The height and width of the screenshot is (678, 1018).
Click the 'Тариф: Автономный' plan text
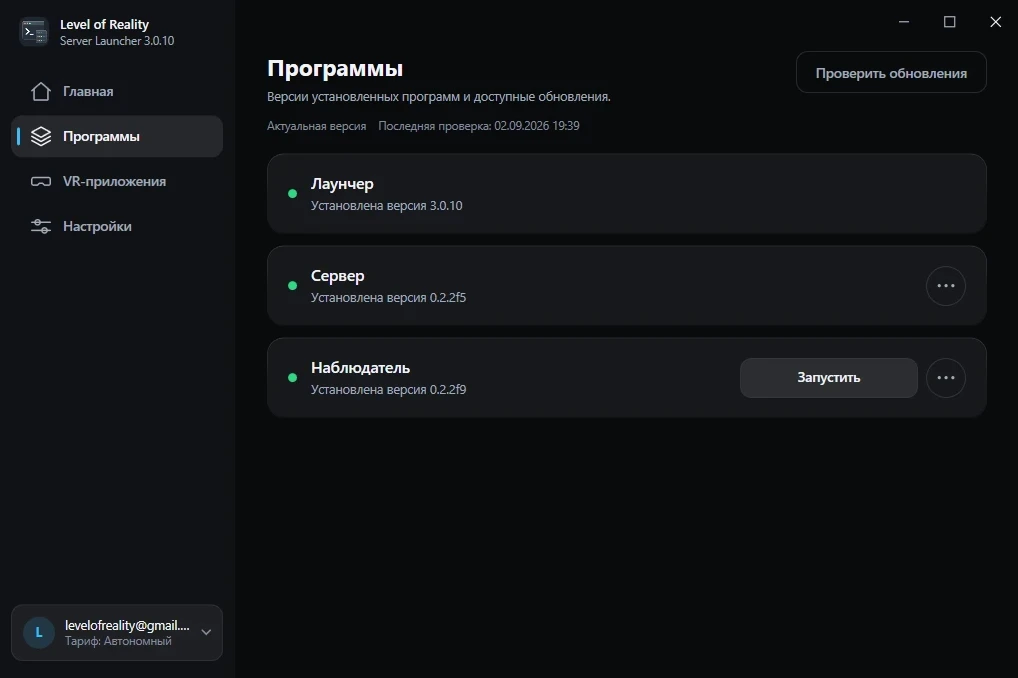(x=118, y=641)
